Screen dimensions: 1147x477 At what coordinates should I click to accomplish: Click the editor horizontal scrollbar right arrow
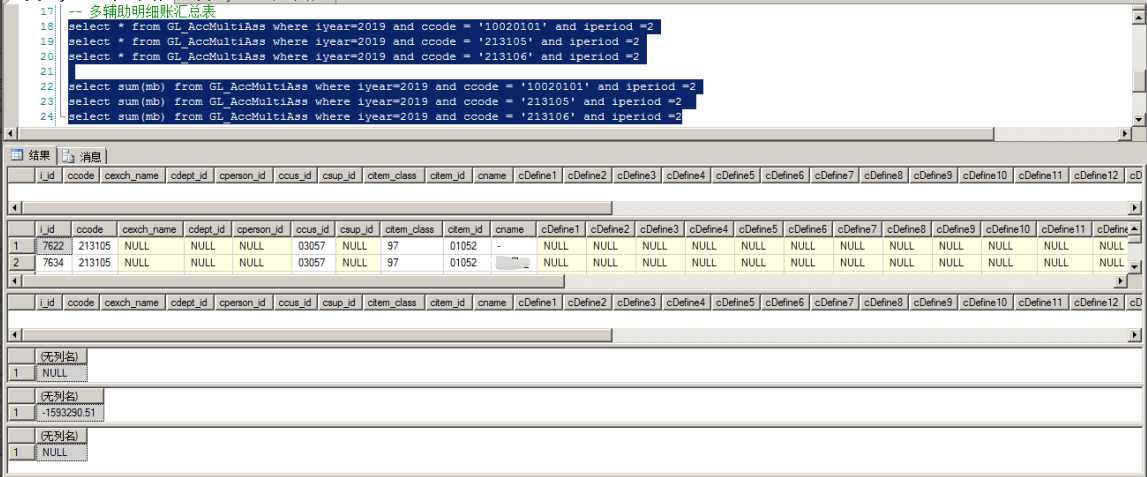(x=1125, y=134)
